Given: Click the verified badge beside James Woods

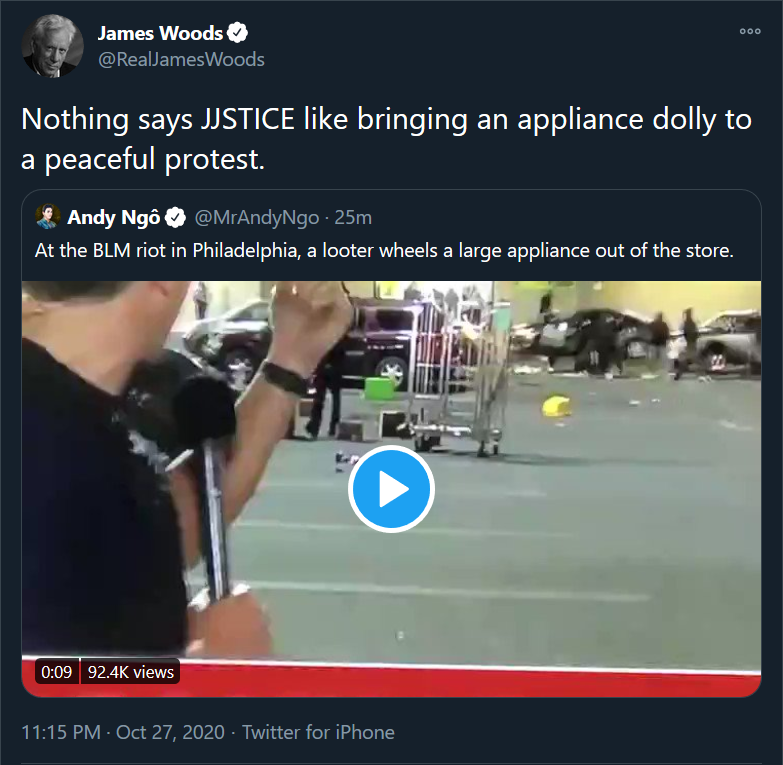Looking at the screenshot, I should tap(237, 33).
